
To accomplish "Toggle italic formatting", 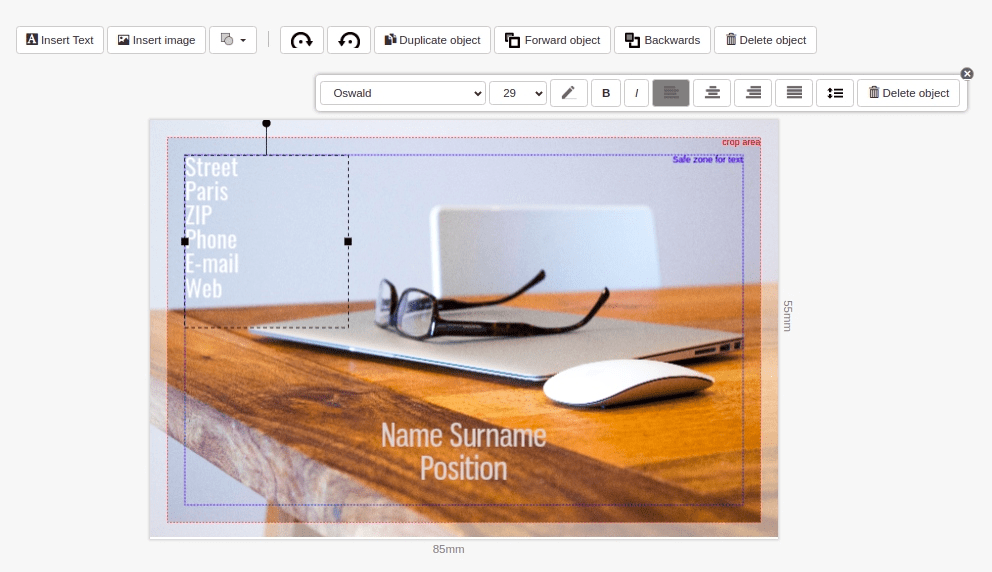I will pos(636,93).
